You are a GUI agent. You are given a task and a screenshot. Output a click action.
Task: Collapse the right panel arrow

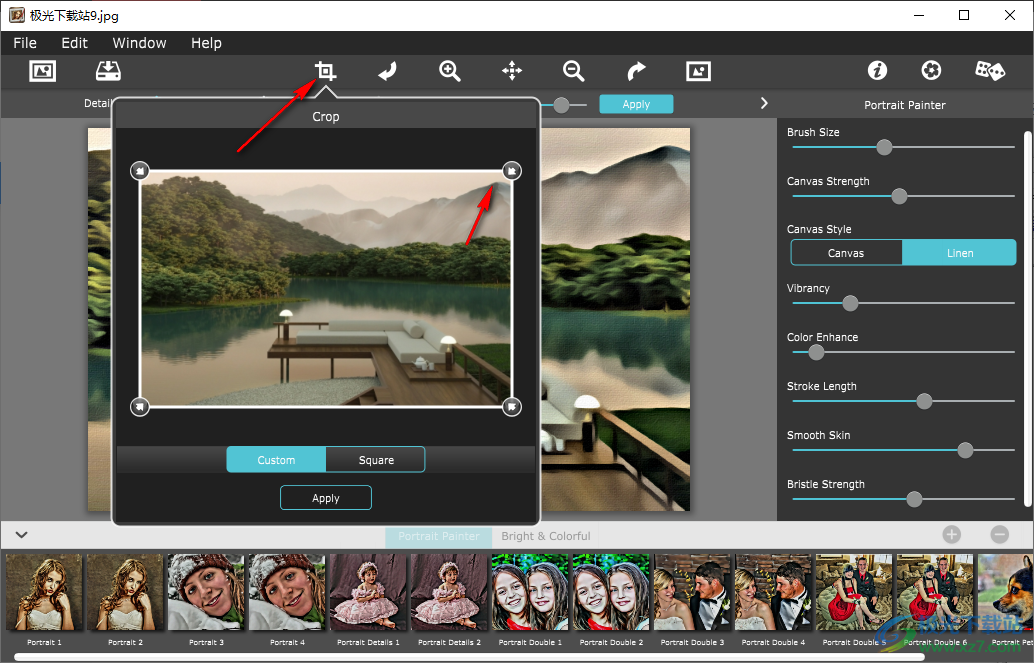tap(764, 104)
